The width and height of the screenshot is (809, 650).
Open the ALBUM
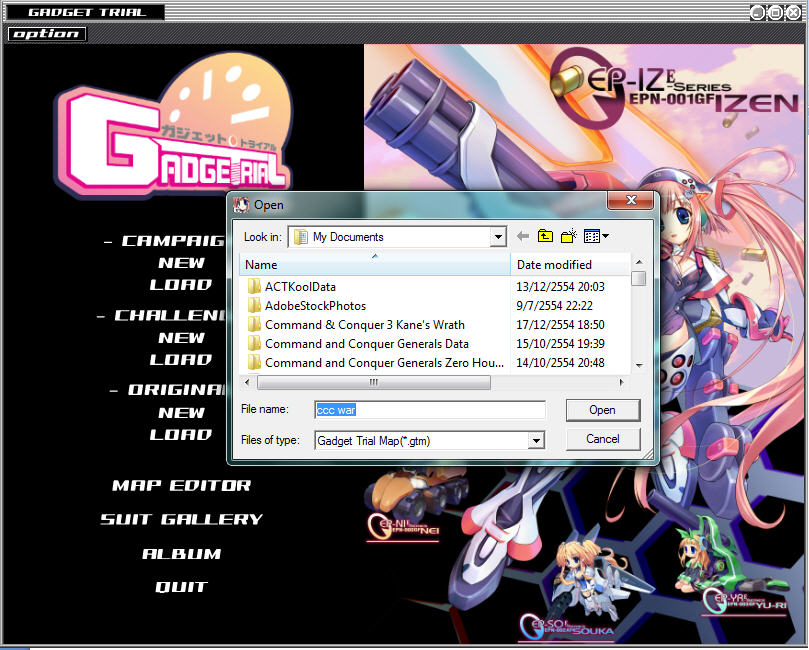[x=182, y=554]
